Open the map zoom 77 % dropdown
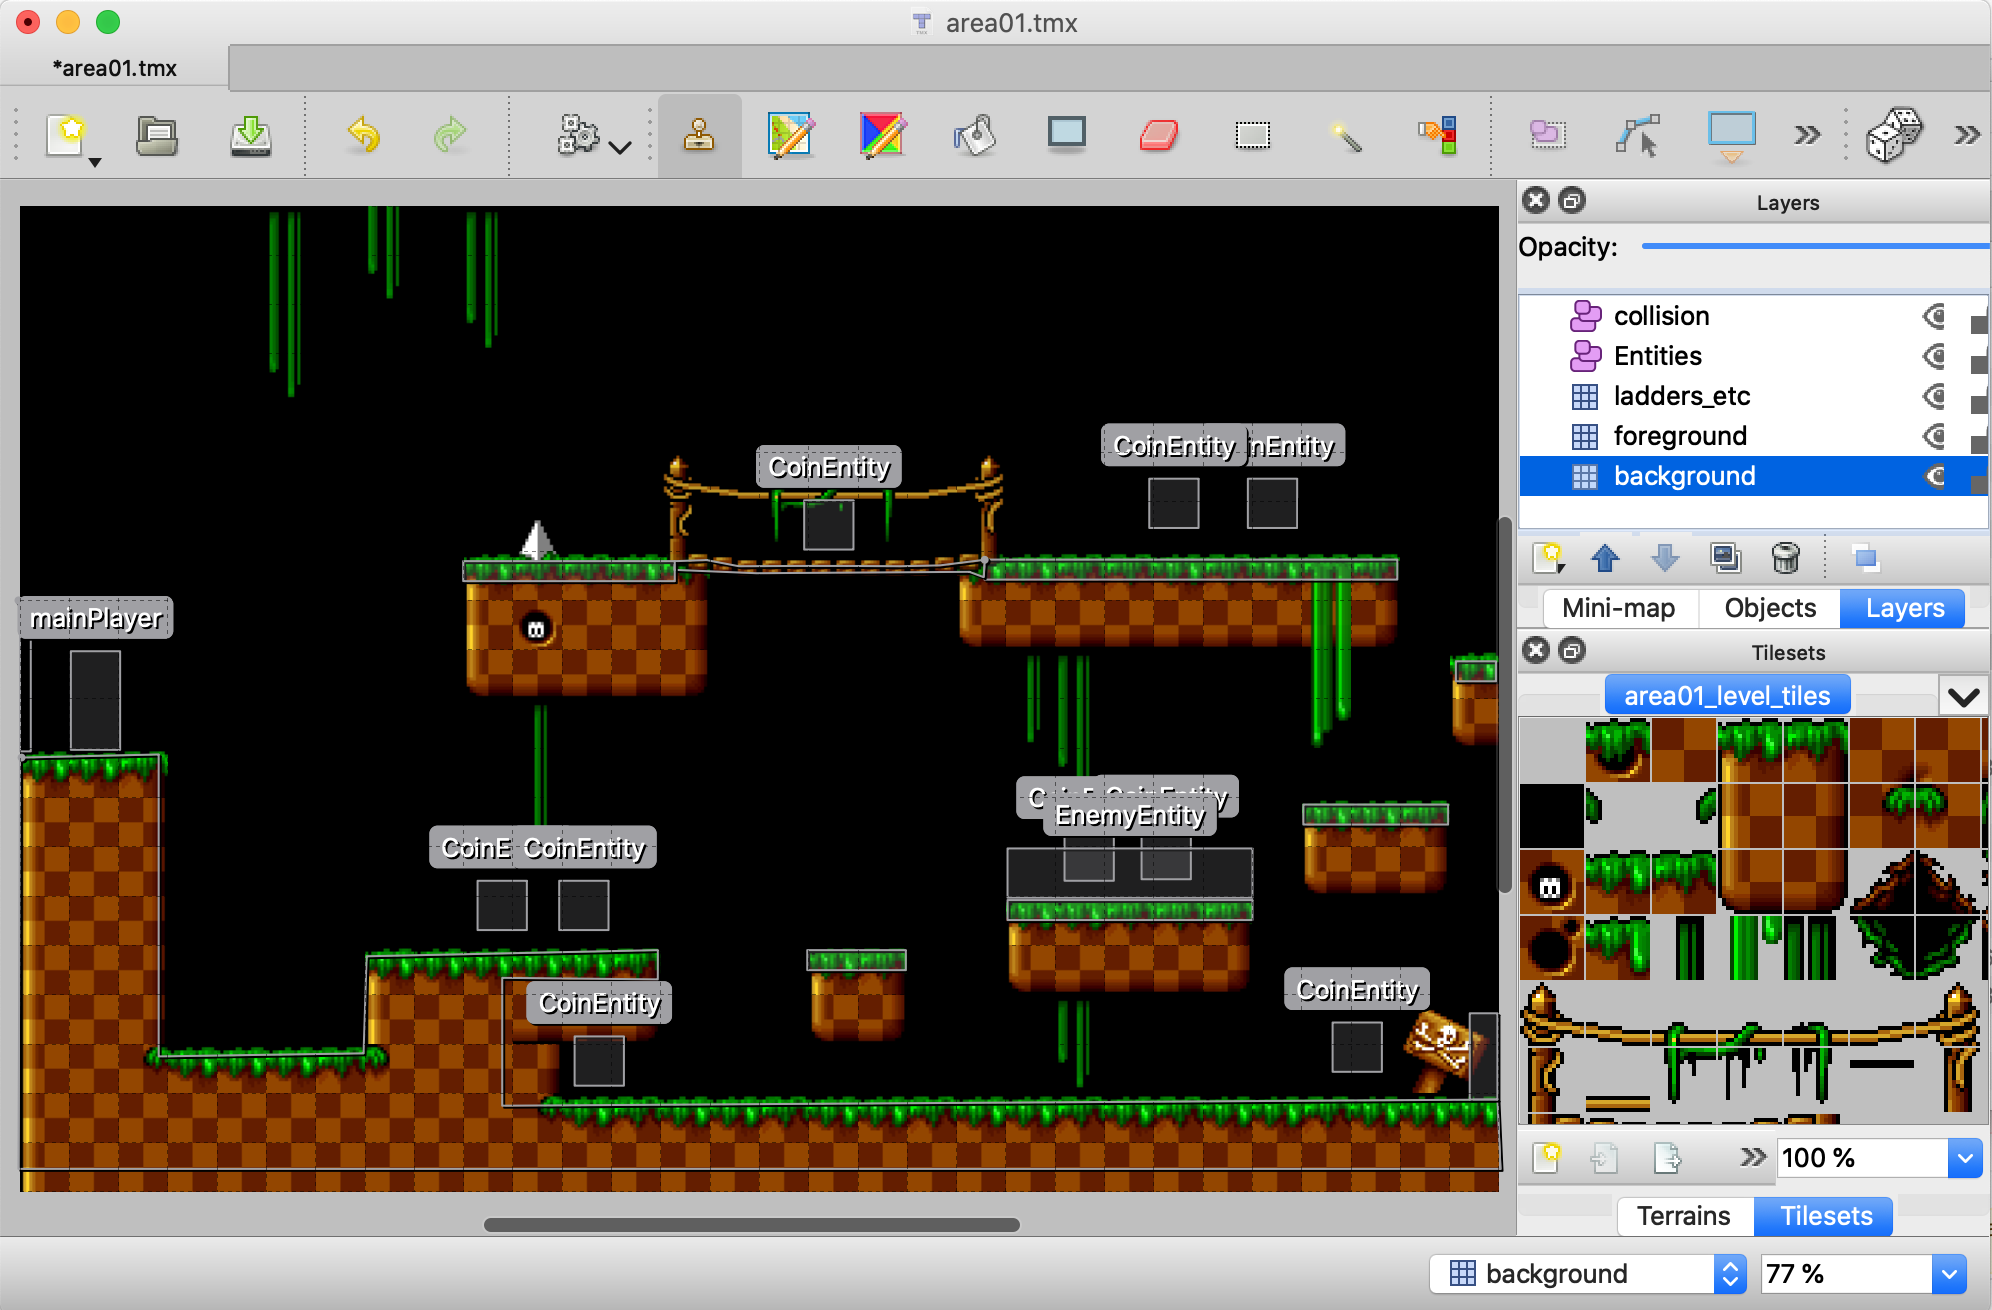This screenshot has width=1992, height=1310. [x=1948, y=1273]
